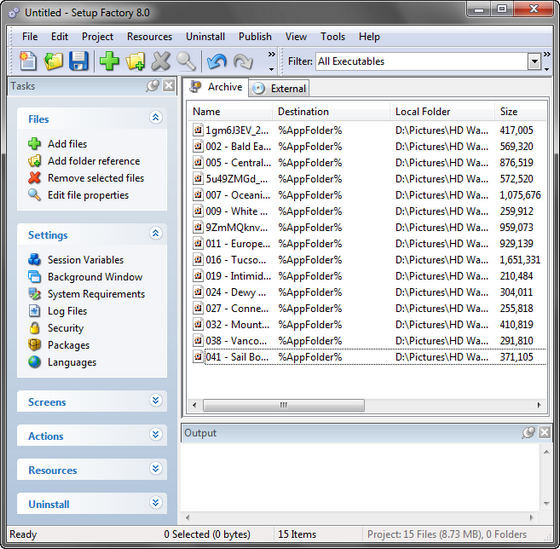Expand the Screens task group
Screen dimensions: 560x549
coord(155,400)
